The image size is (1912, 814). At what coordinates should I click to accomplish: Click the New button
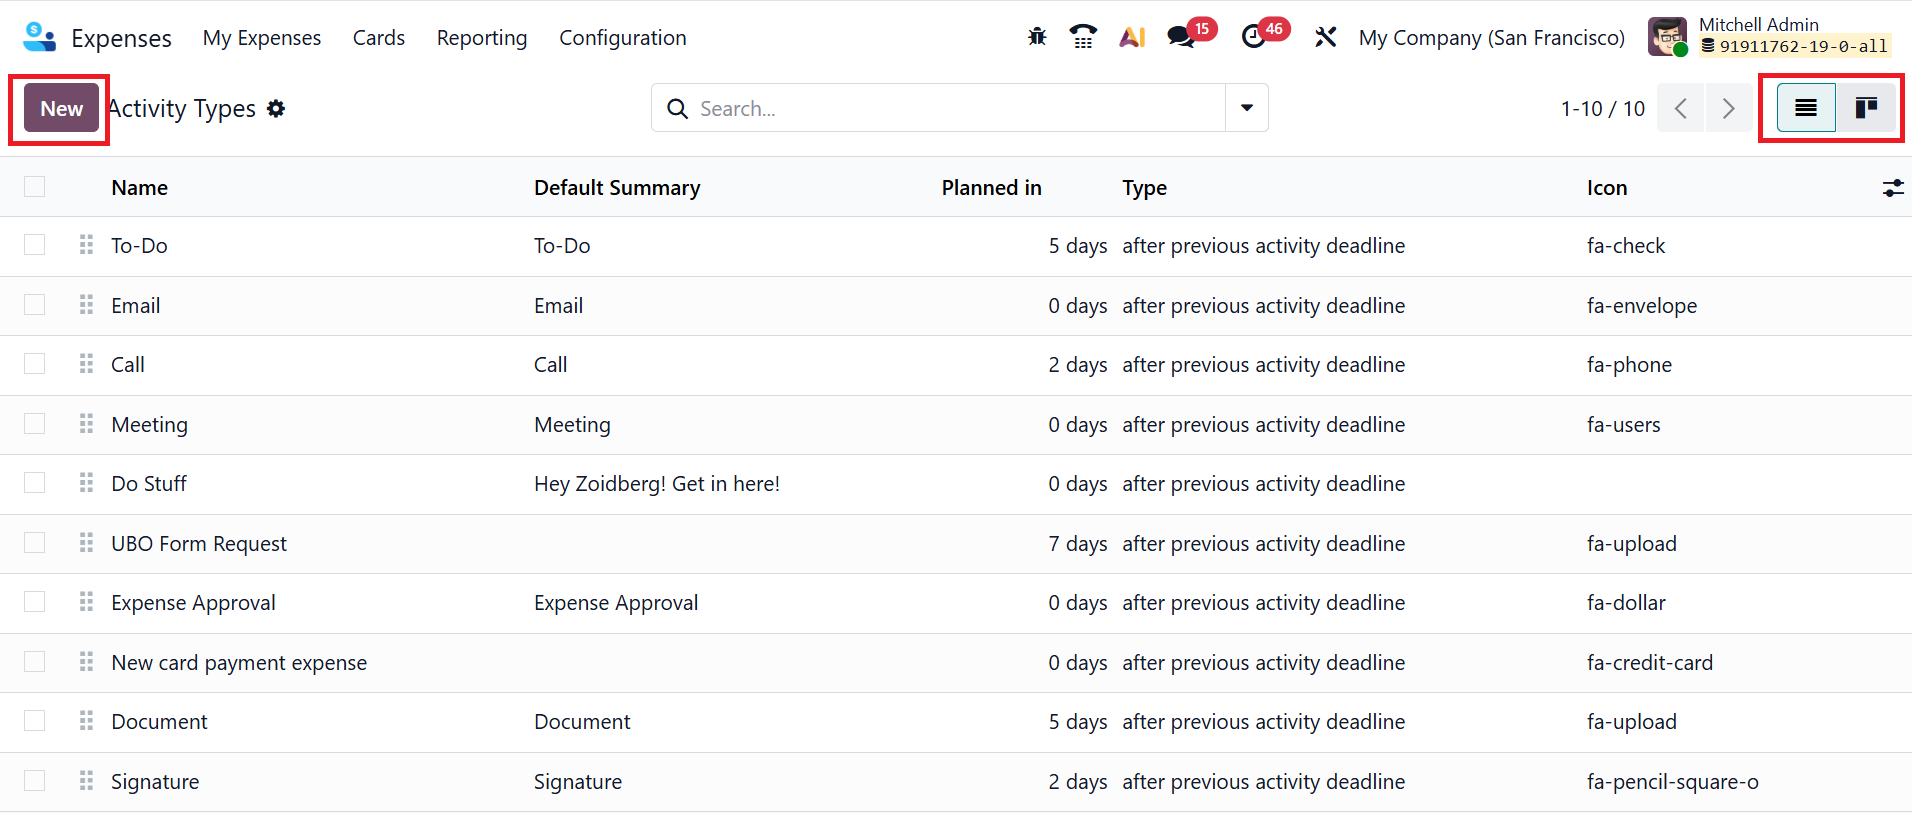tap(61, 109)
